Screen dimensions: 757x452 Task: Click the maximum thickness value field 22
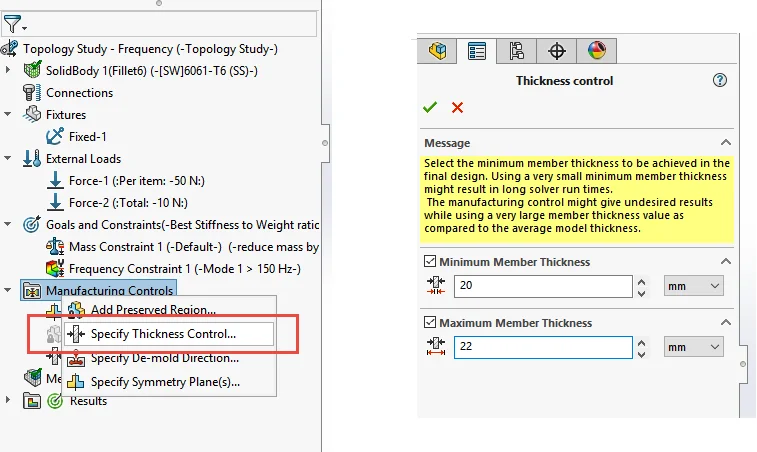543,347
